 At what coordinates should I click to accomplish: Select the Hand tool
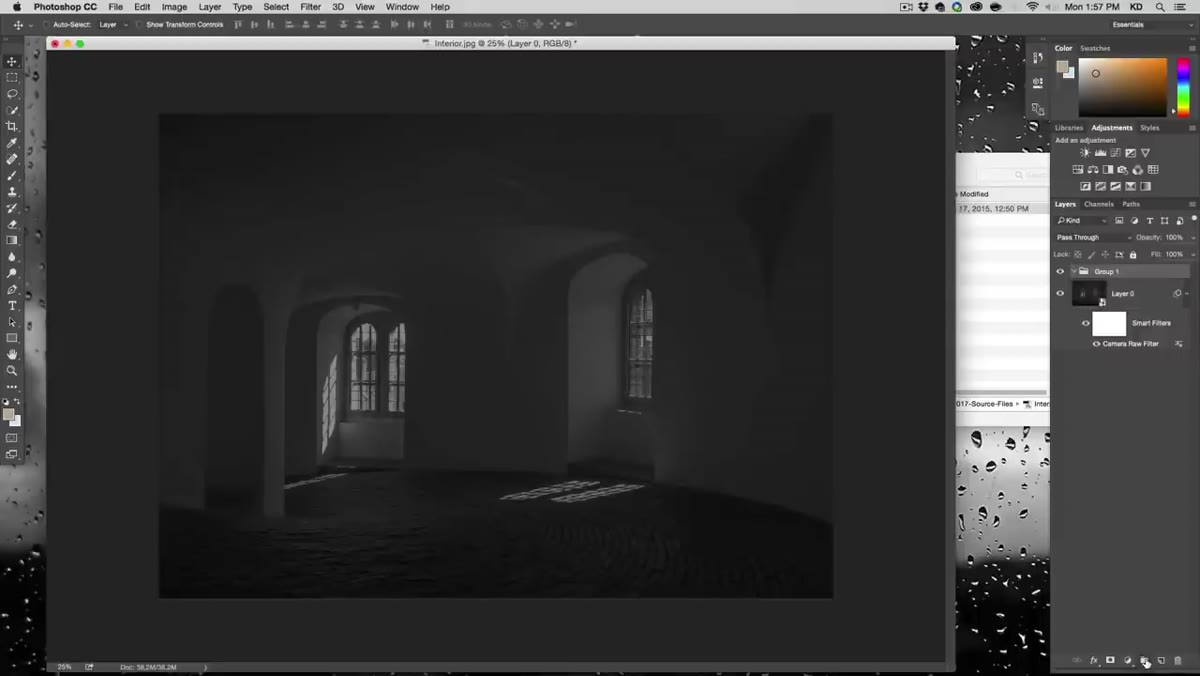(12, 354)
